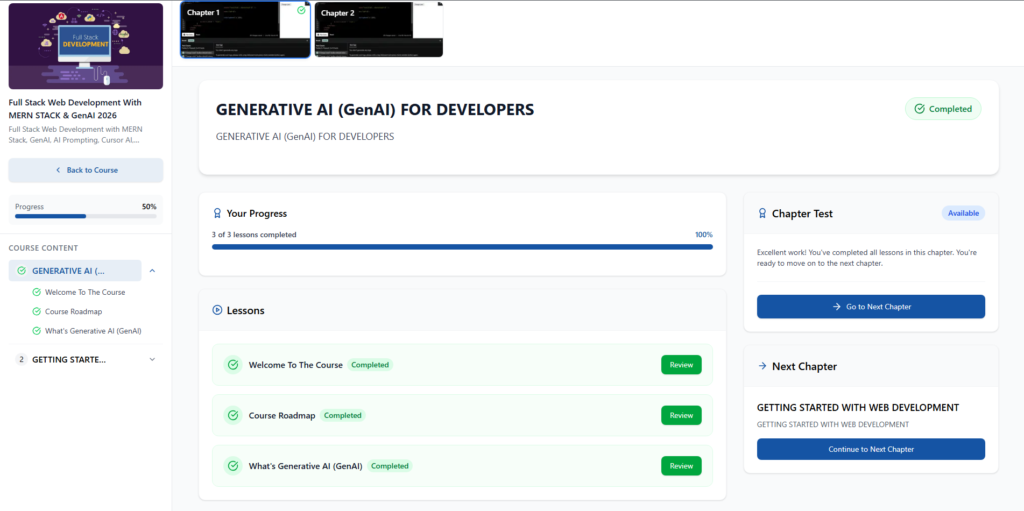Click the award icon beside Chapter Test

(762, 213)
